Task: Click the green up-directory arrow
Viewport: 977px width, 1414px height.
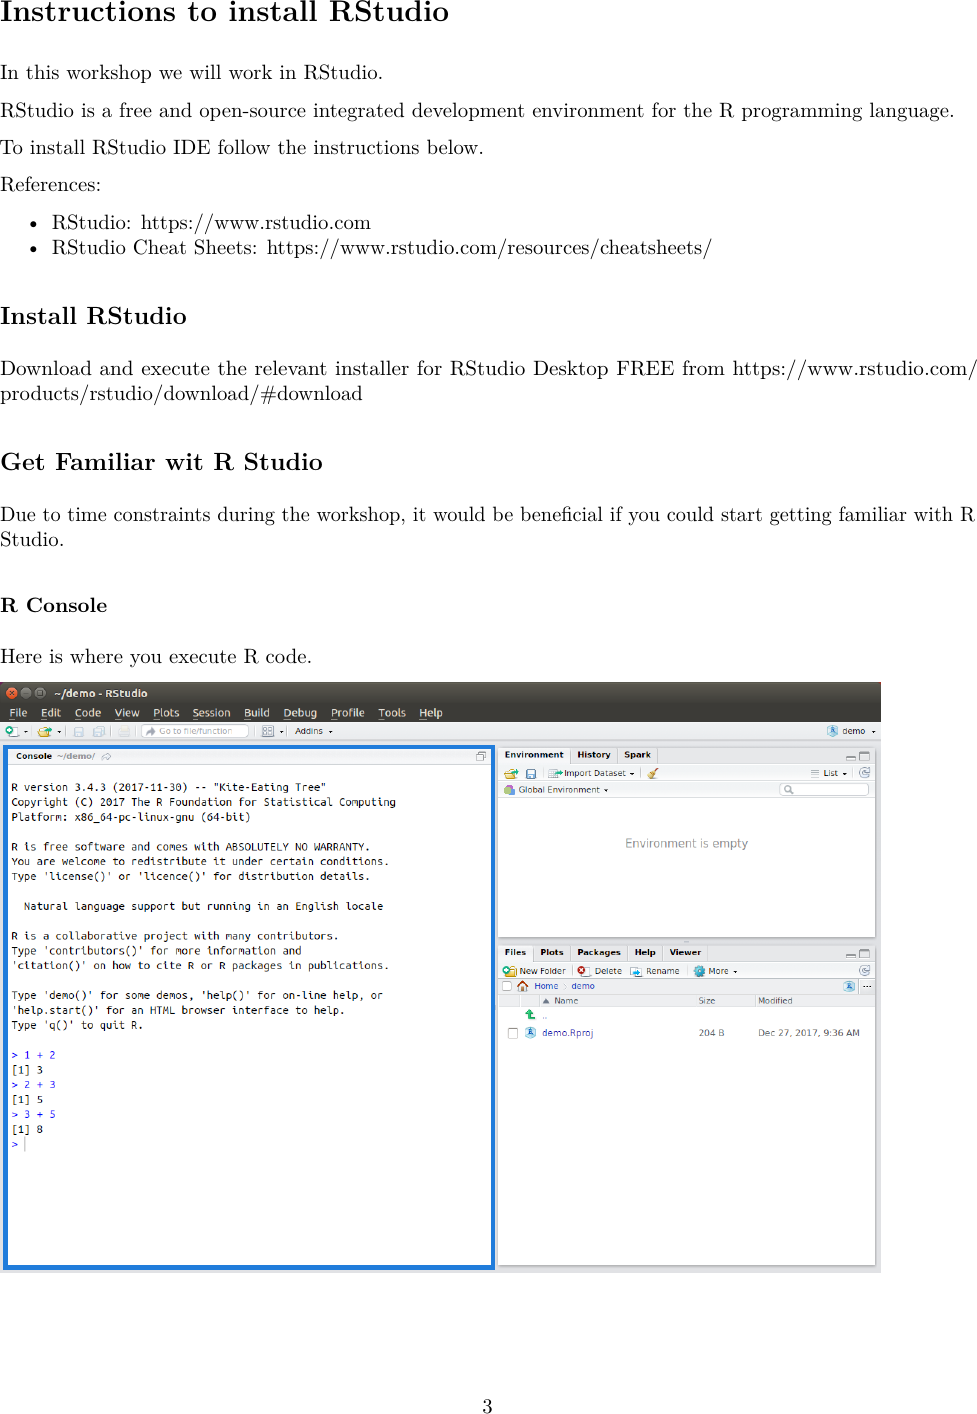Action: pos(530,1014)
